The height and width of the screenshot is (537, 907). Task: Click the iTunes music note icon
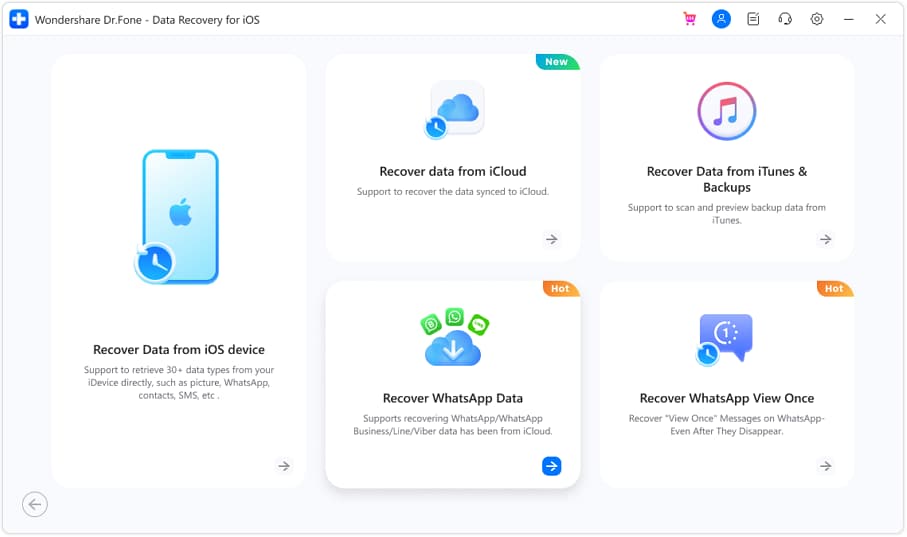point(727,111)
